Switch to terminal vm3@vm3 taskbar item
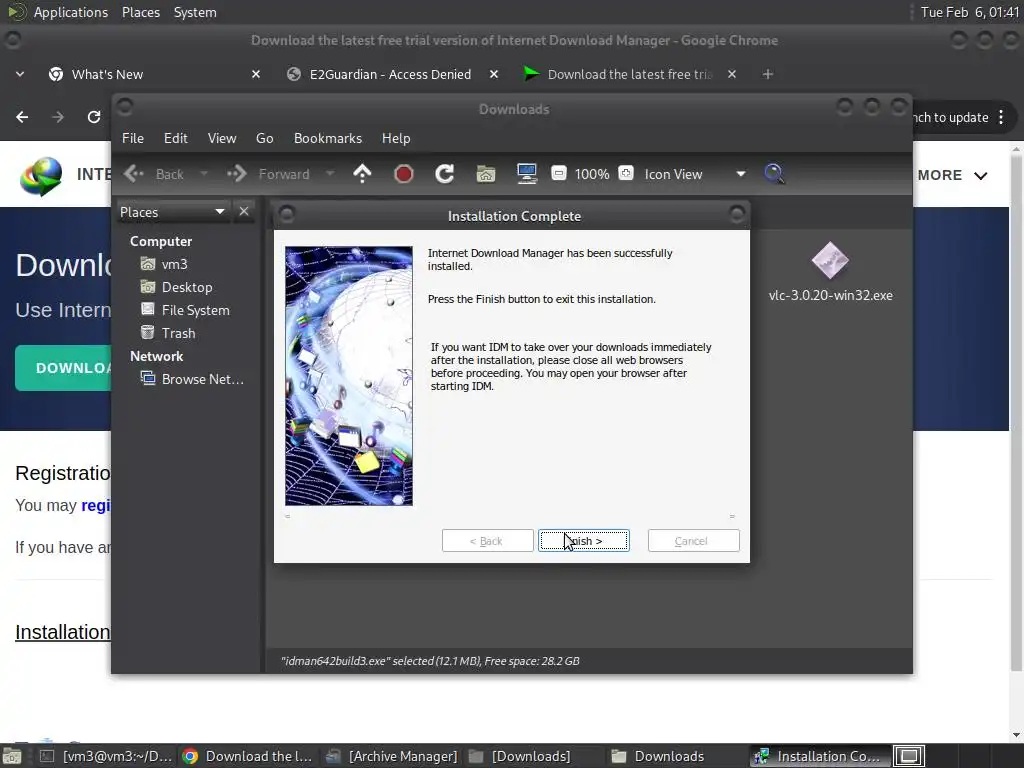Image resolution: width=1024 pixels, height=768 pixels. click(x=106, y=756)
